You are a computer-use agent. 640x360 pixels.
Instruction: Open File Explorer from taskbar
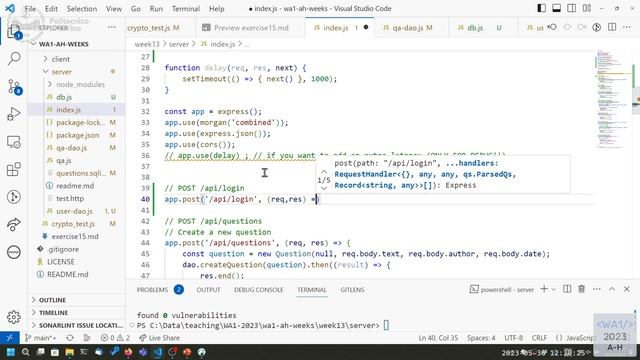[69, 352]
